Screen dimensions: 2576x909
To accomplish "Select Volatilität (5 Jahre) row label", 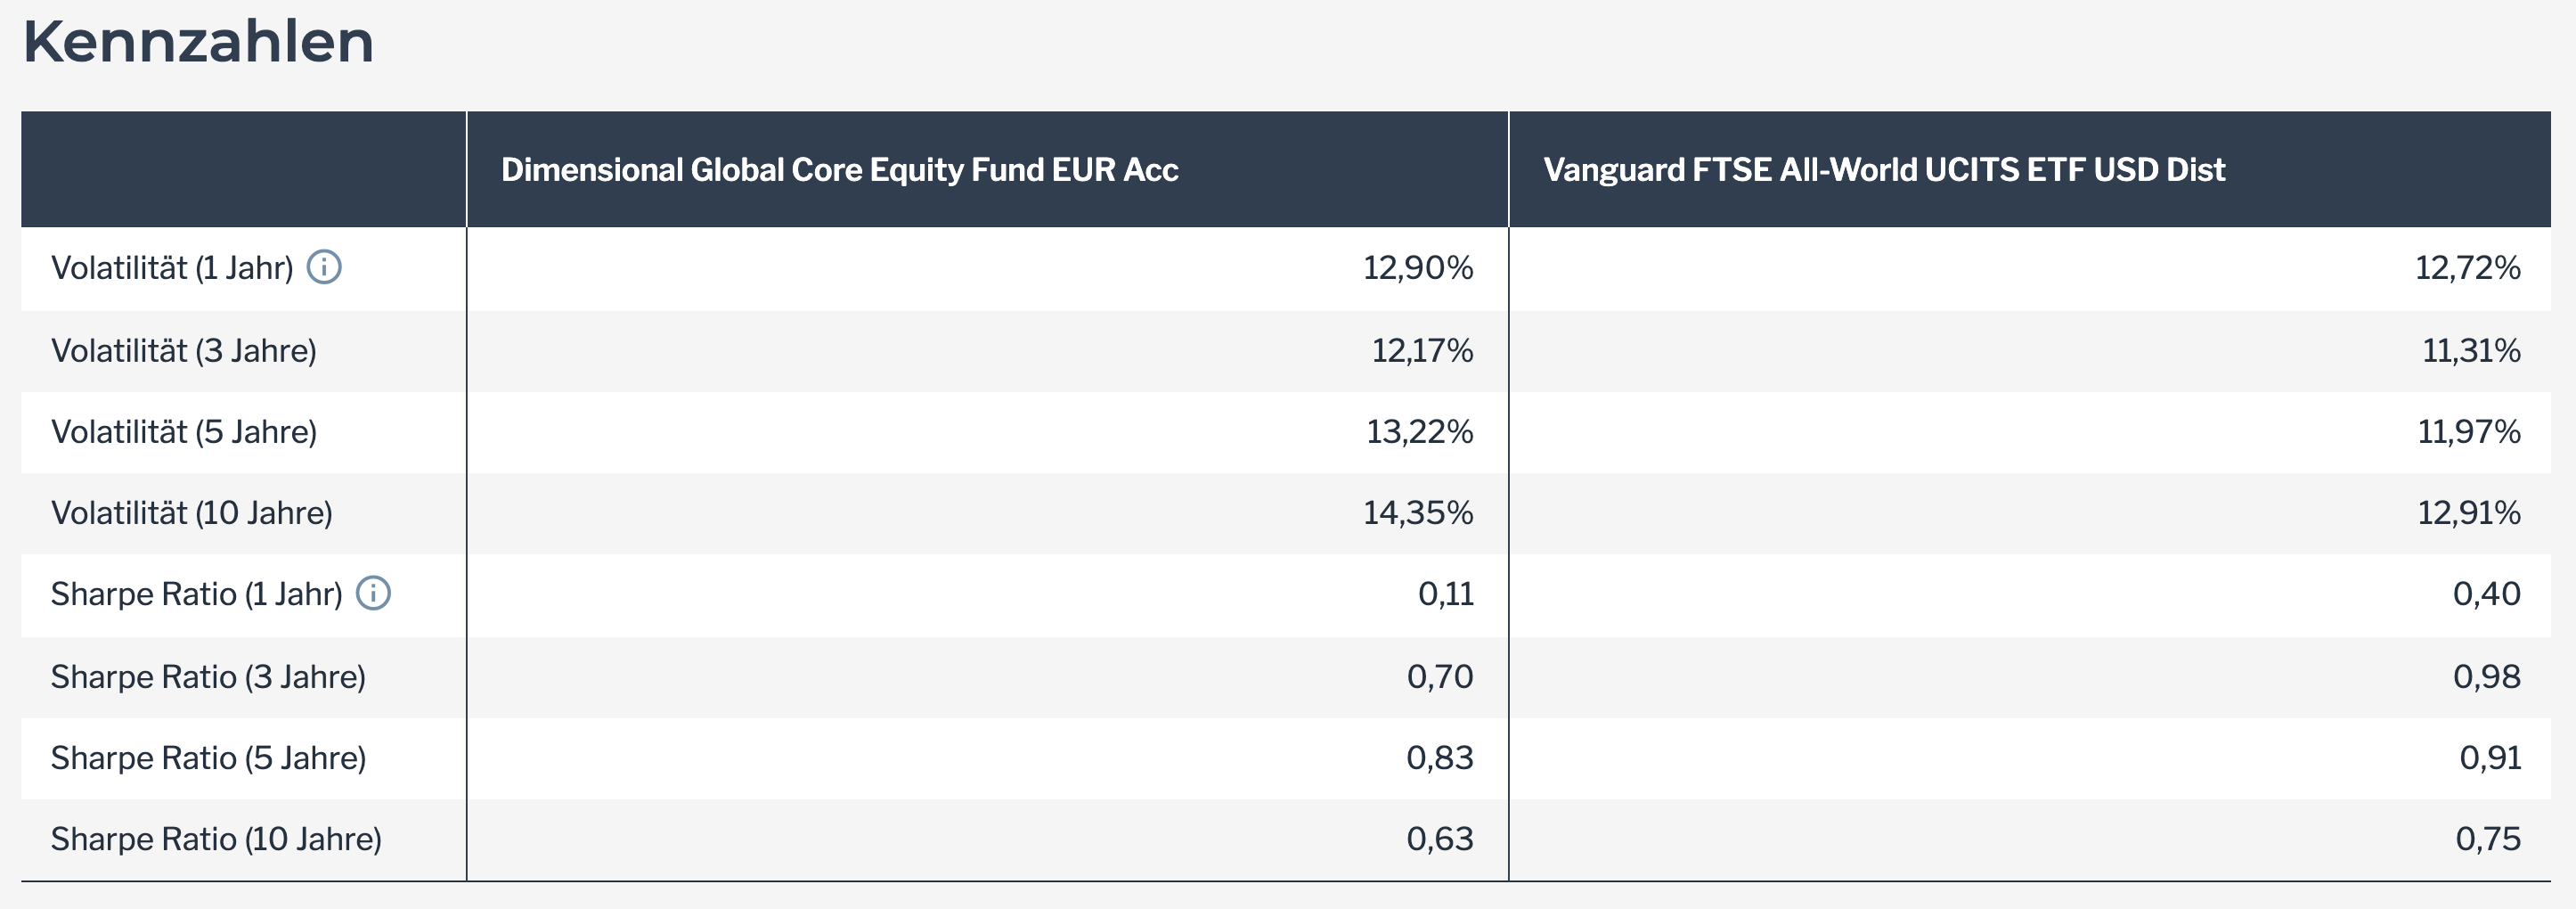I will 184,432.
